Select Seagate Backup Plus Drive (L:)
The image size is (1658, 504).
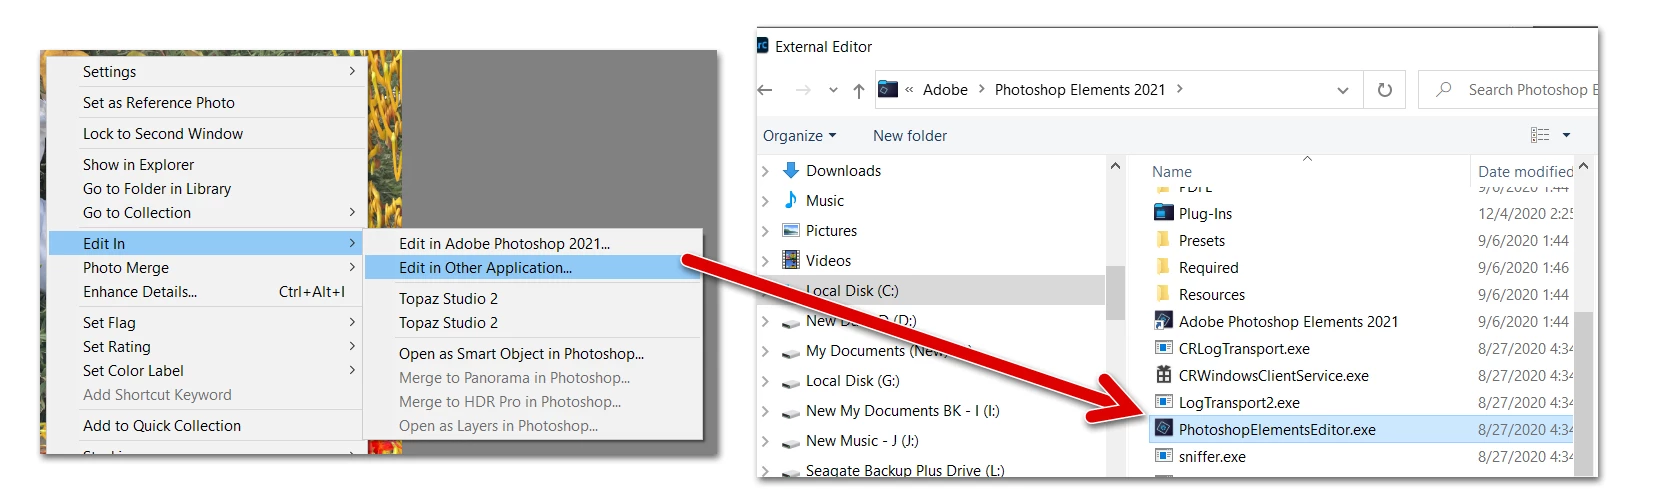(904, 470)
